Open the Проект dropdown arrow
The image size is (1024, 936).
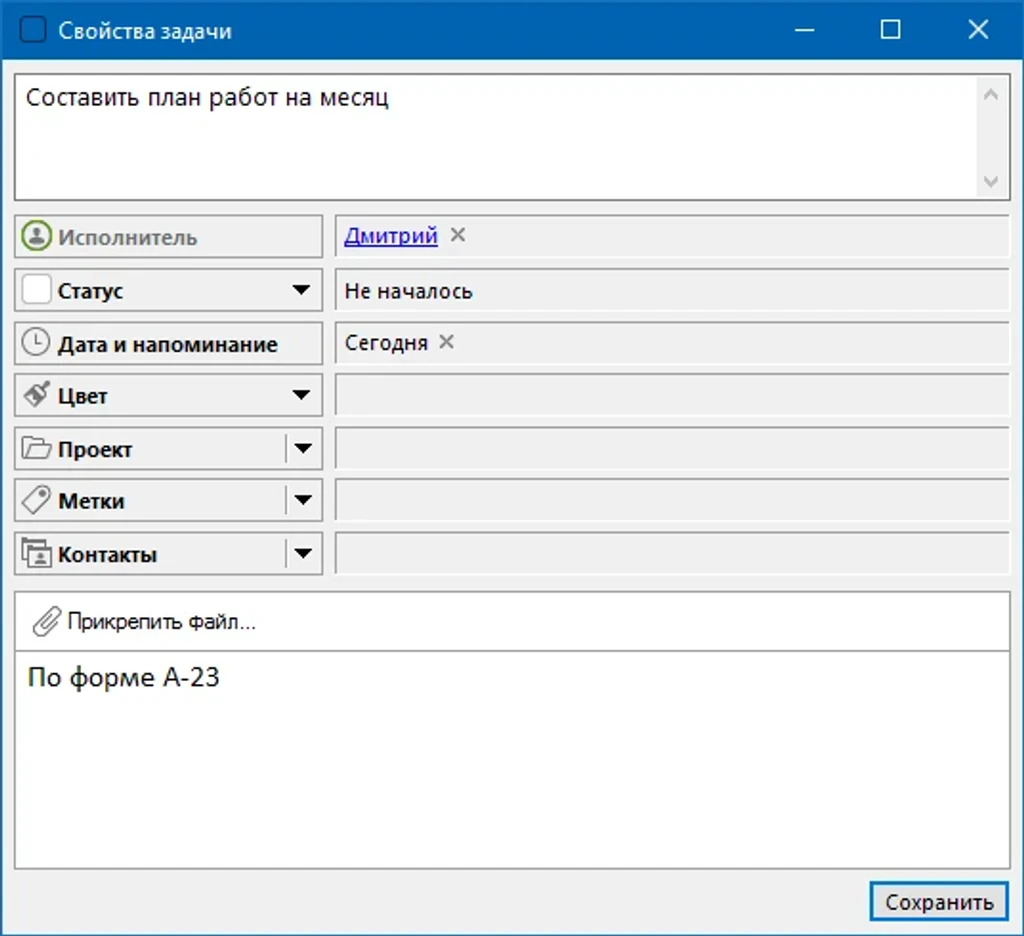coord(303,448)
